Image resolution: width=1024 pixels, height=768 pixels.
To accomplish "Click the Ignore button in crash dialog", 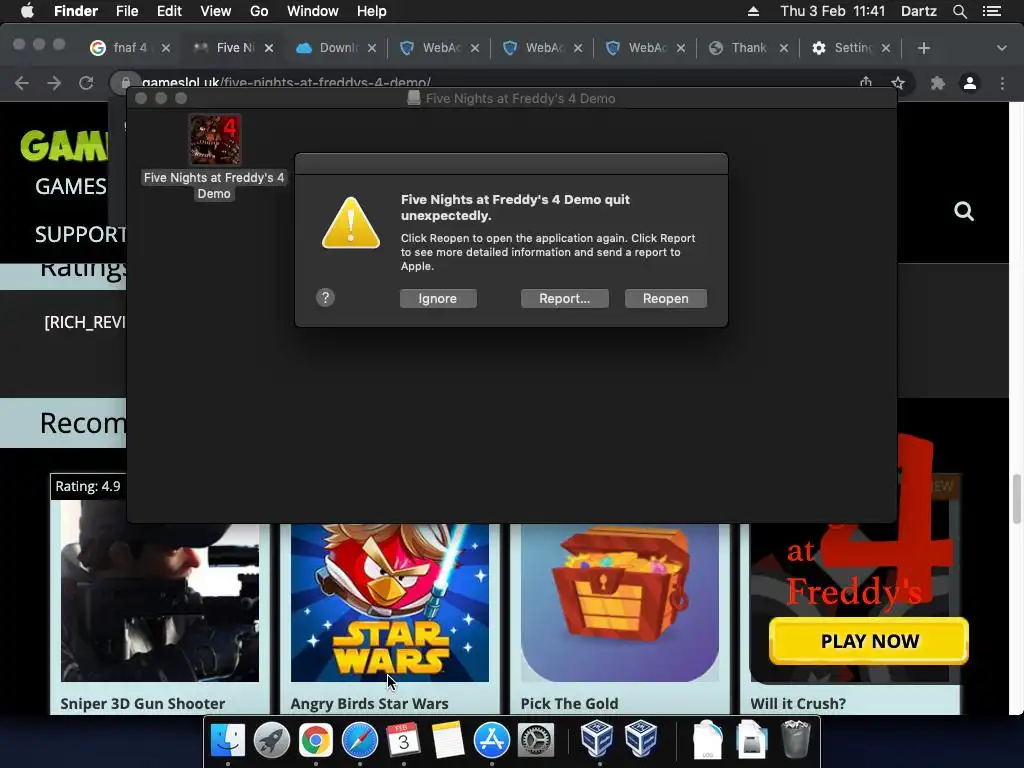I will tap(438, 298).
